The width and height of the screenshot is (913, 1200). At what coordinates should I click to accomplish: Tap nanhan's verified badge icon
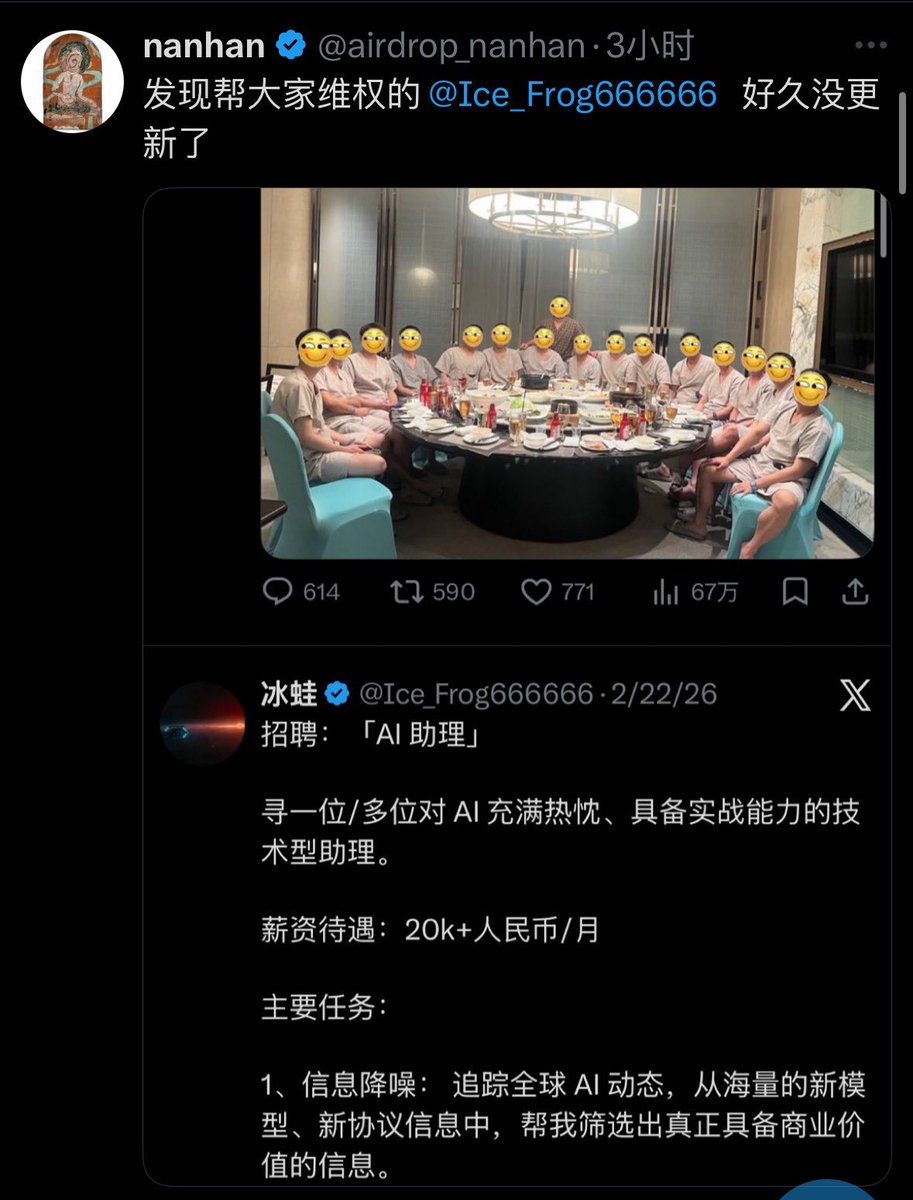coord(291,45)
